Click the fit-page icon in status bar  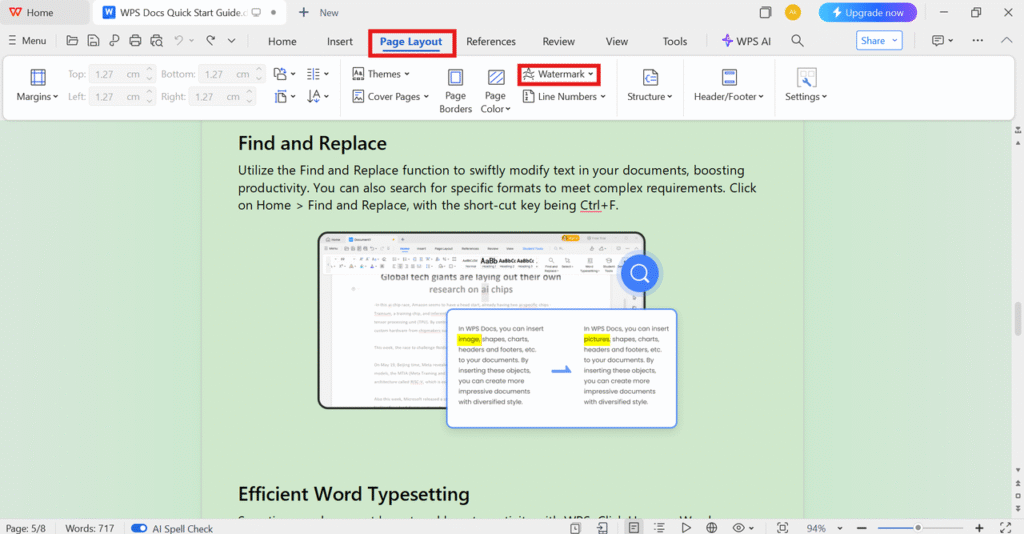(x=782, y=527)
